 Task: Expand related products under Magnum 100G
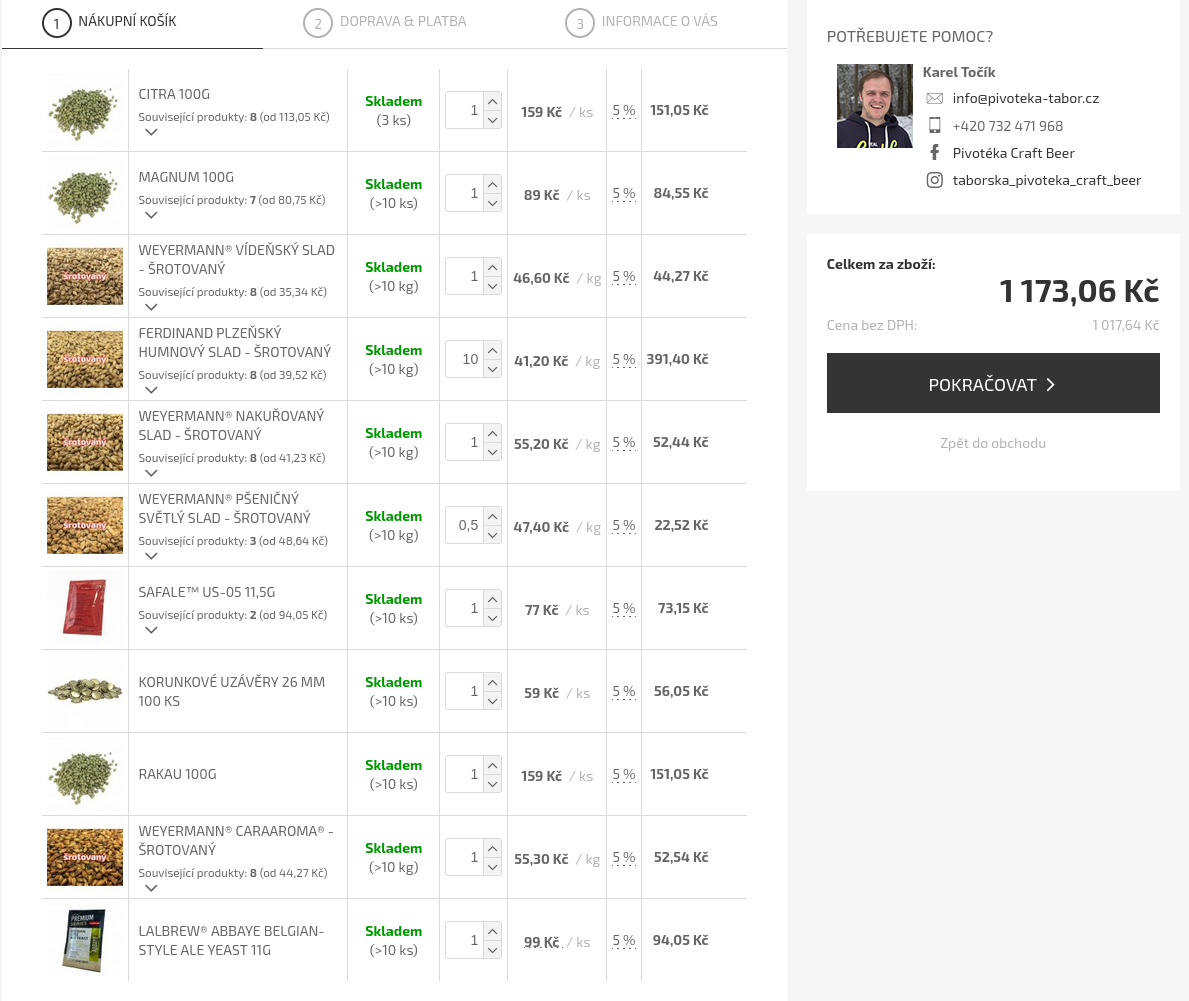click(x=151, y=215)
